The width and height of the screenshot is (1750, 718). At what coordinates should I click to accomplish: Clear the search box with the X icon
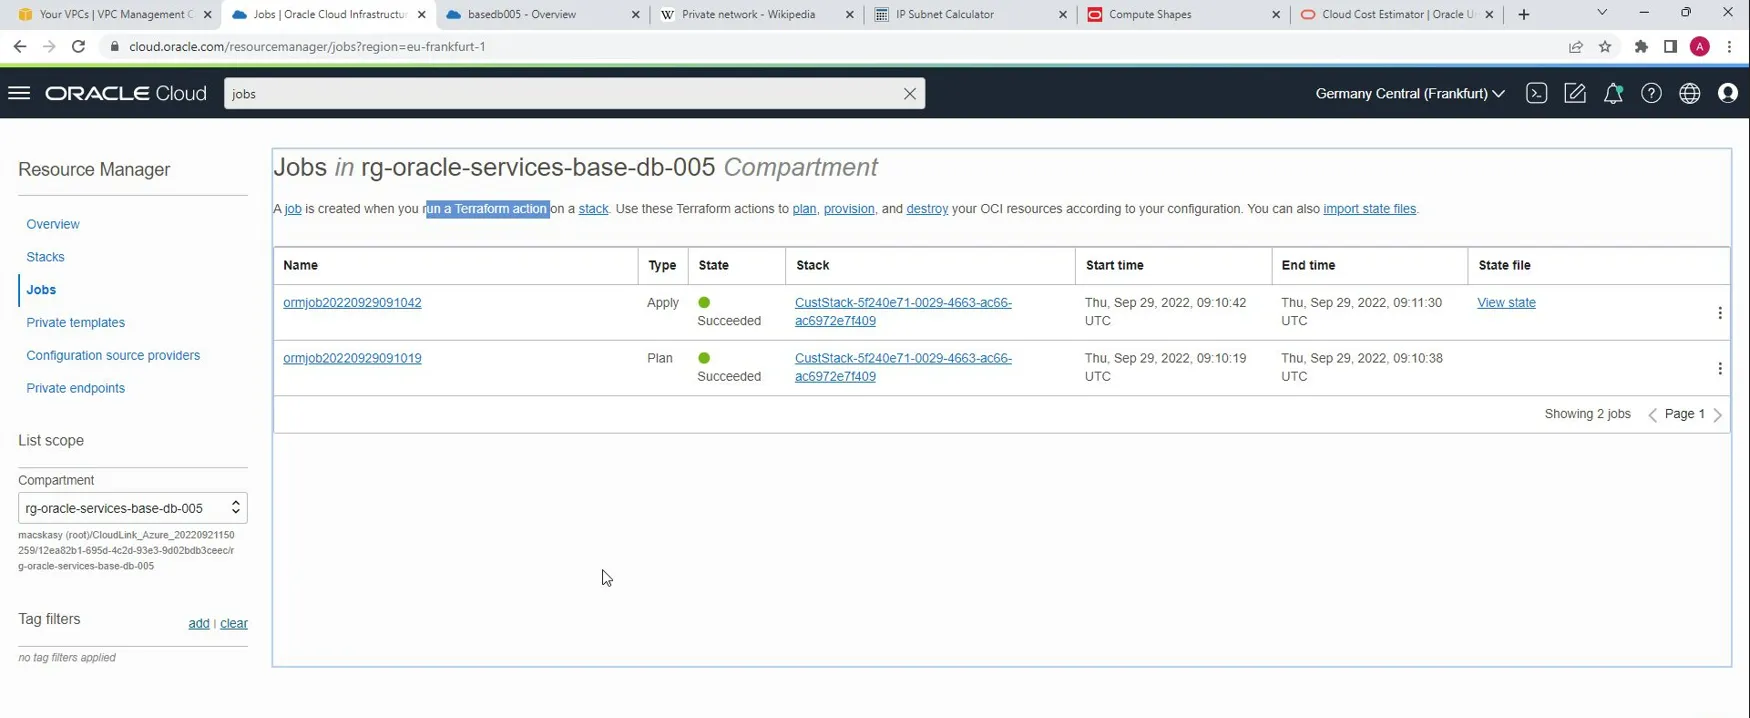click(909, 94)
